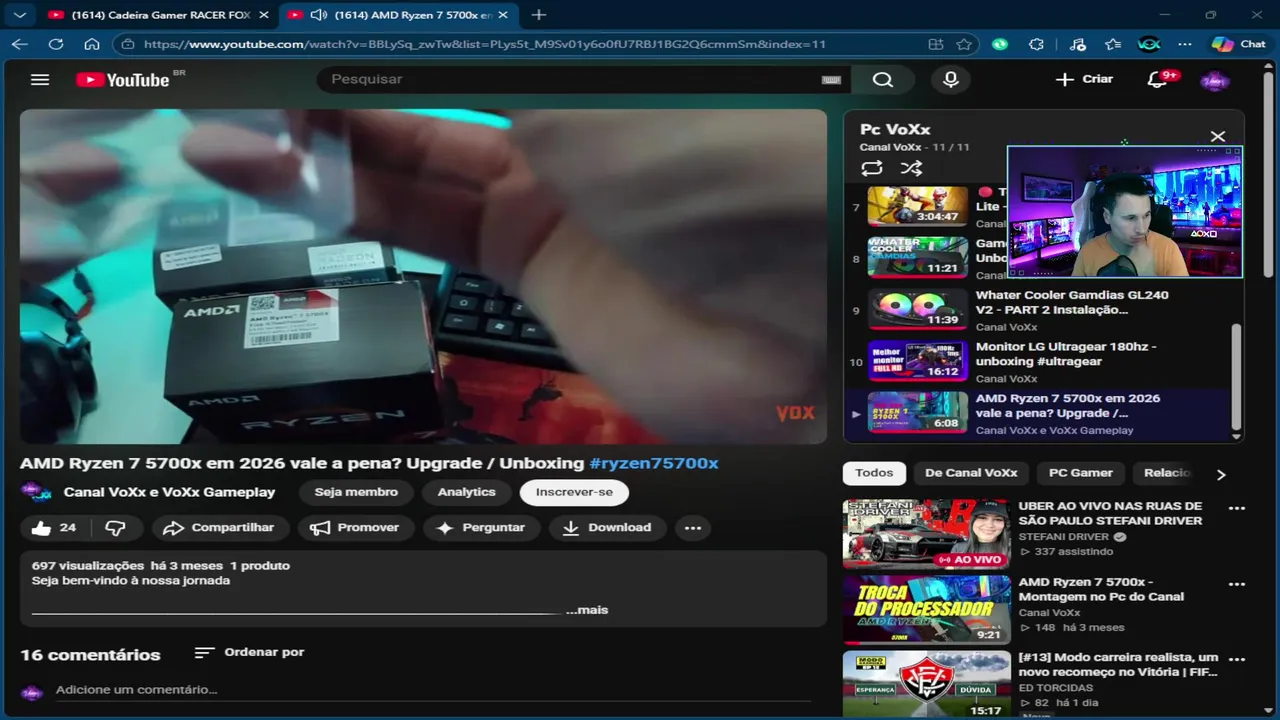Select the De Canal VoXx filter chip
The image size is (1280, 720).
[x=971, y=473]
